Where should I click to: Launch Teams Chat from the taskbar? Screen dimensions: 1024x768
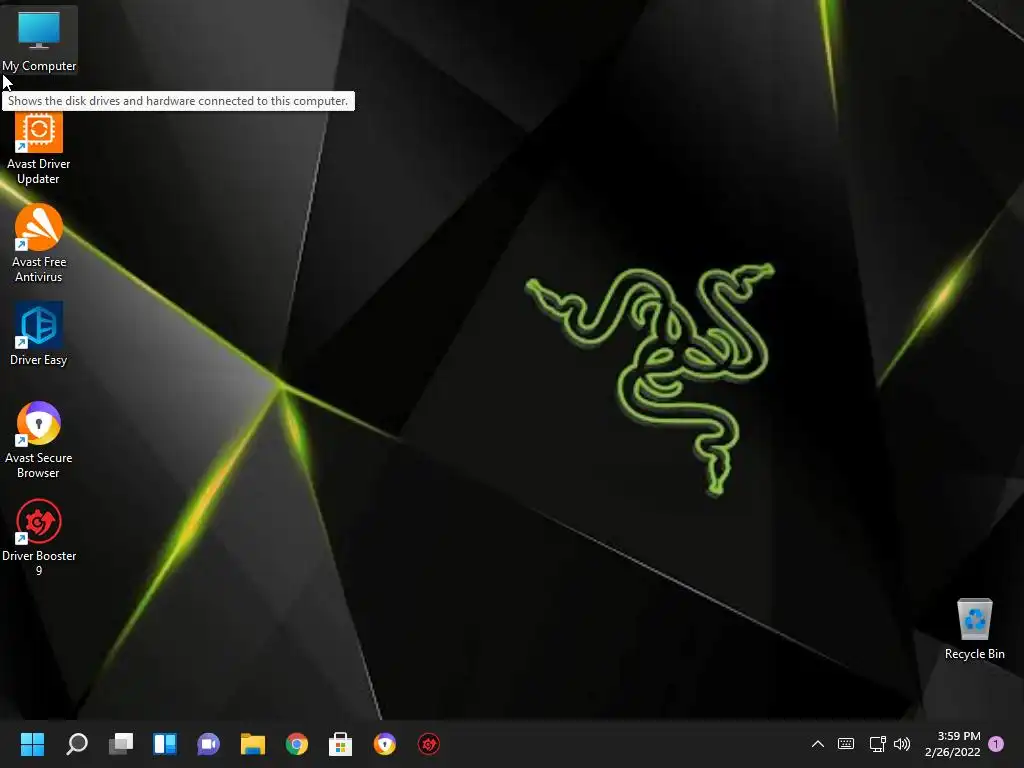click(x=208, y=744)
